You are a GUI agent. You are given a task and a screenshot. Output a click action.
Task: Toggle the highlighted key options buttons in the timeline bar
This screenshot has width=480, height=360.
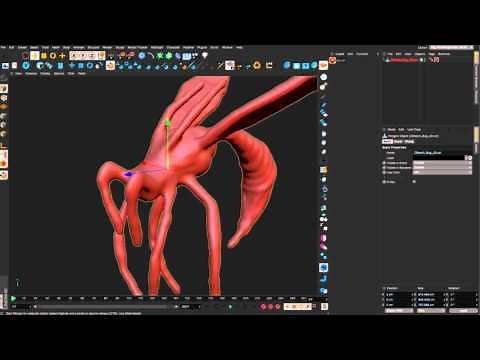click(298, 306)
